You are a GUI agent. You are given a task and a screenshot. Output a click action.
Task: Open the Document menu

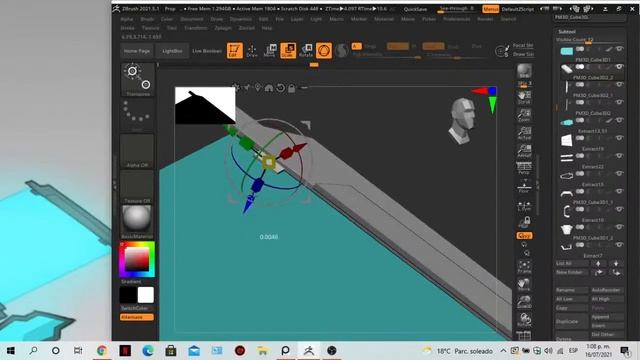(191, 19)
